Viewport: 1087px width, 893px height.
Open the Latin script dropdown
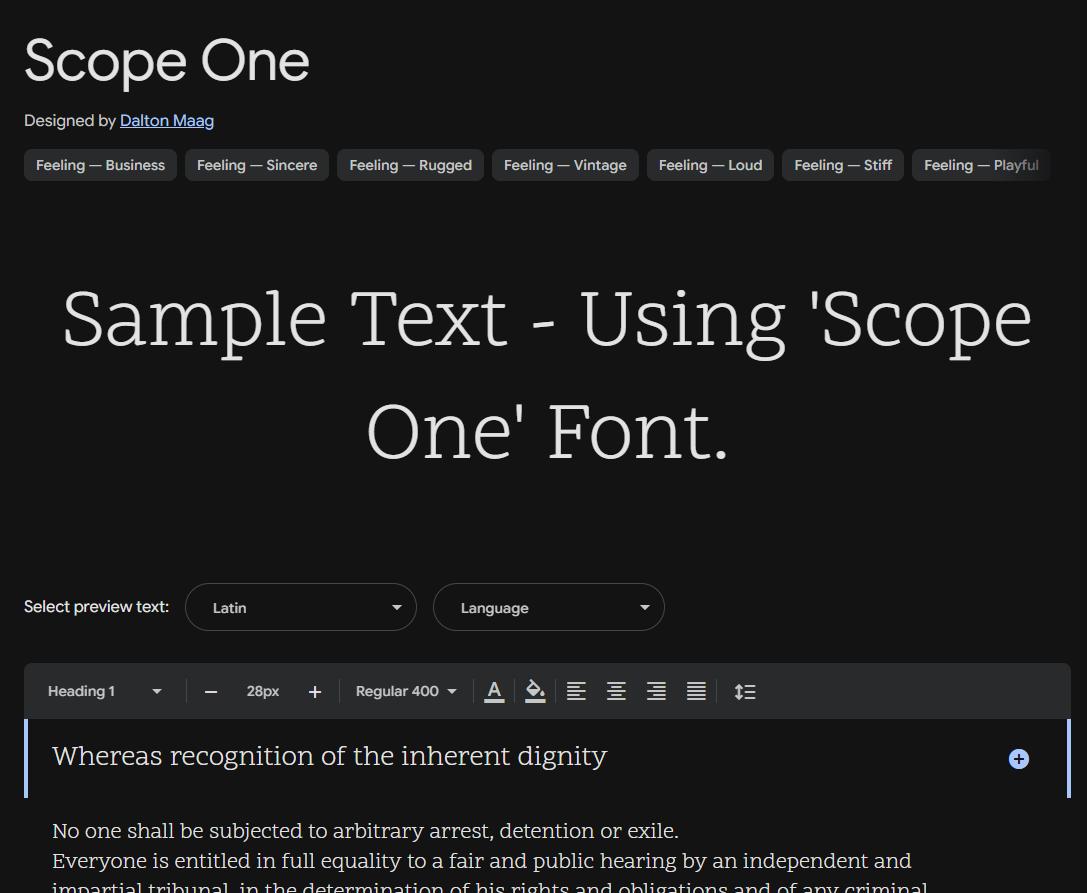coord(301,607)
